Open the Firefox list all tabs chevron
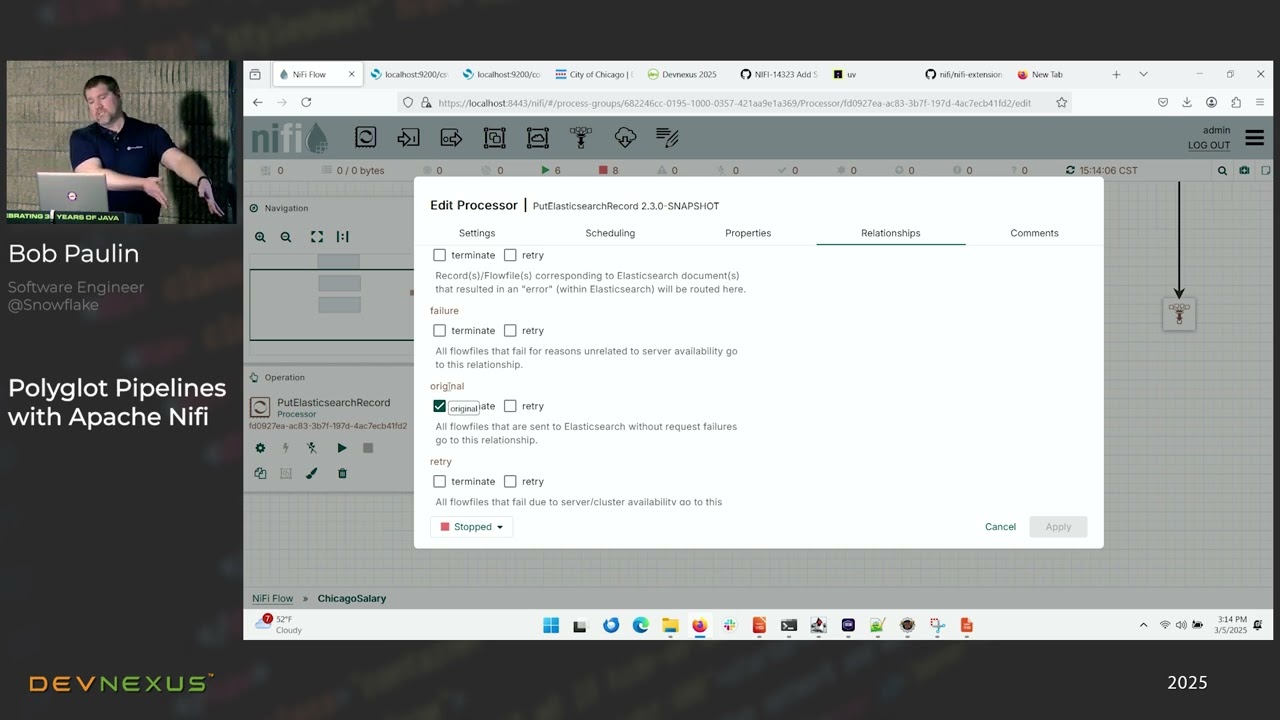1280x720 pixels. point(1143,74)
